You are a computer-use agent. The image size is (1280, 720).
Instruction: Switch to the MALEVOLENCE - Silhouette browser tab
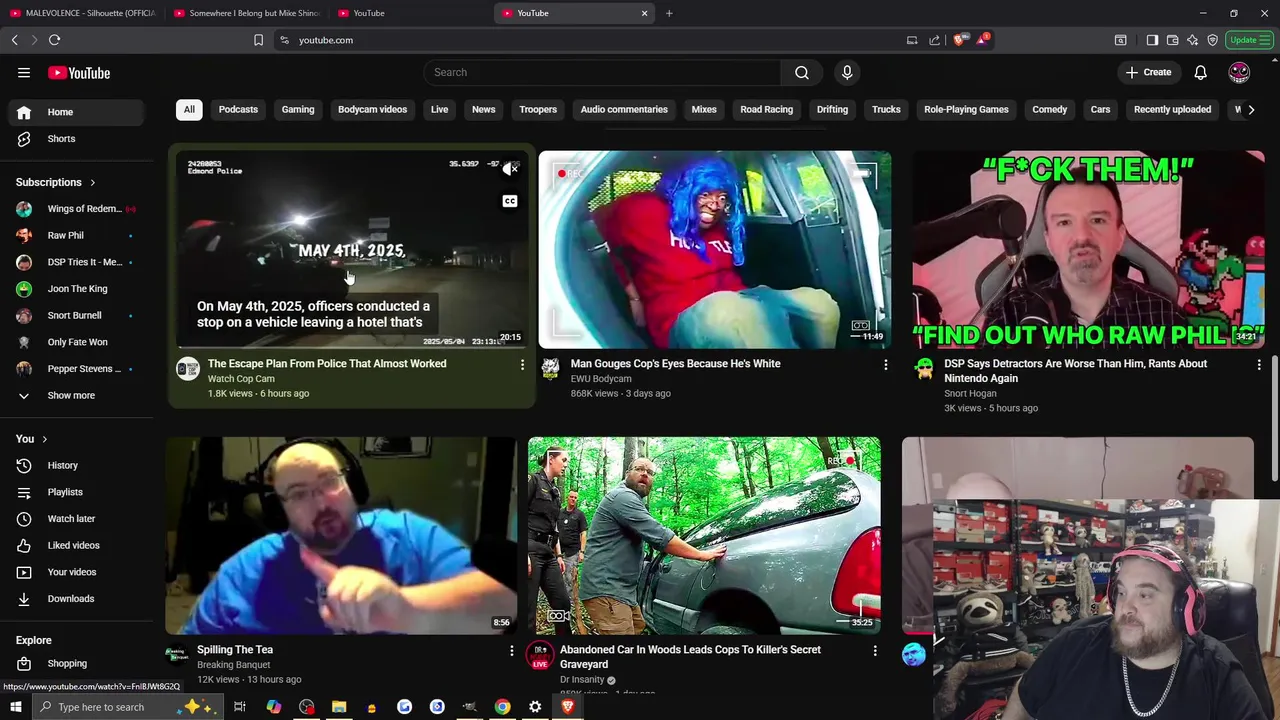point(82,13)
